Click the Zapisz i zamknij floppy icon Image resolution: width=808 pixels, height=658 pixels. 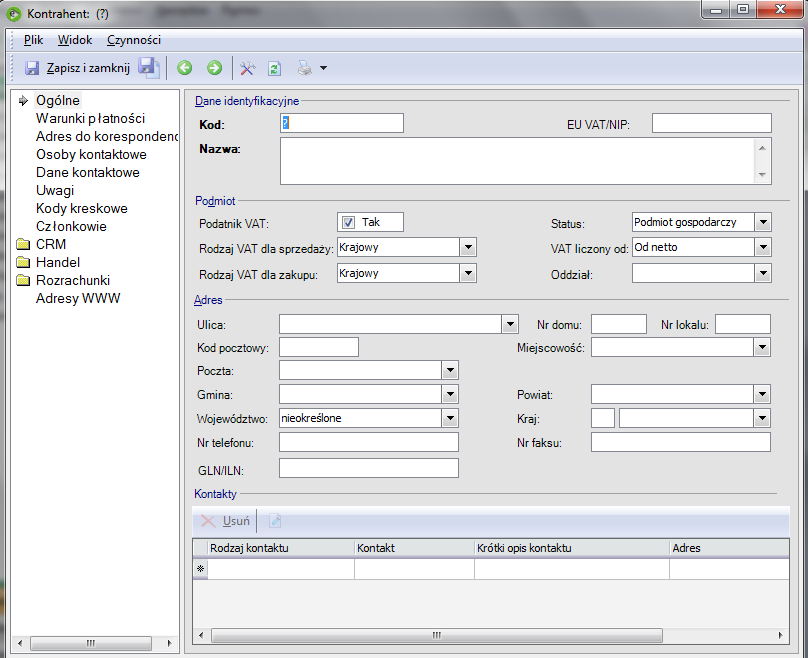point(32,68)
